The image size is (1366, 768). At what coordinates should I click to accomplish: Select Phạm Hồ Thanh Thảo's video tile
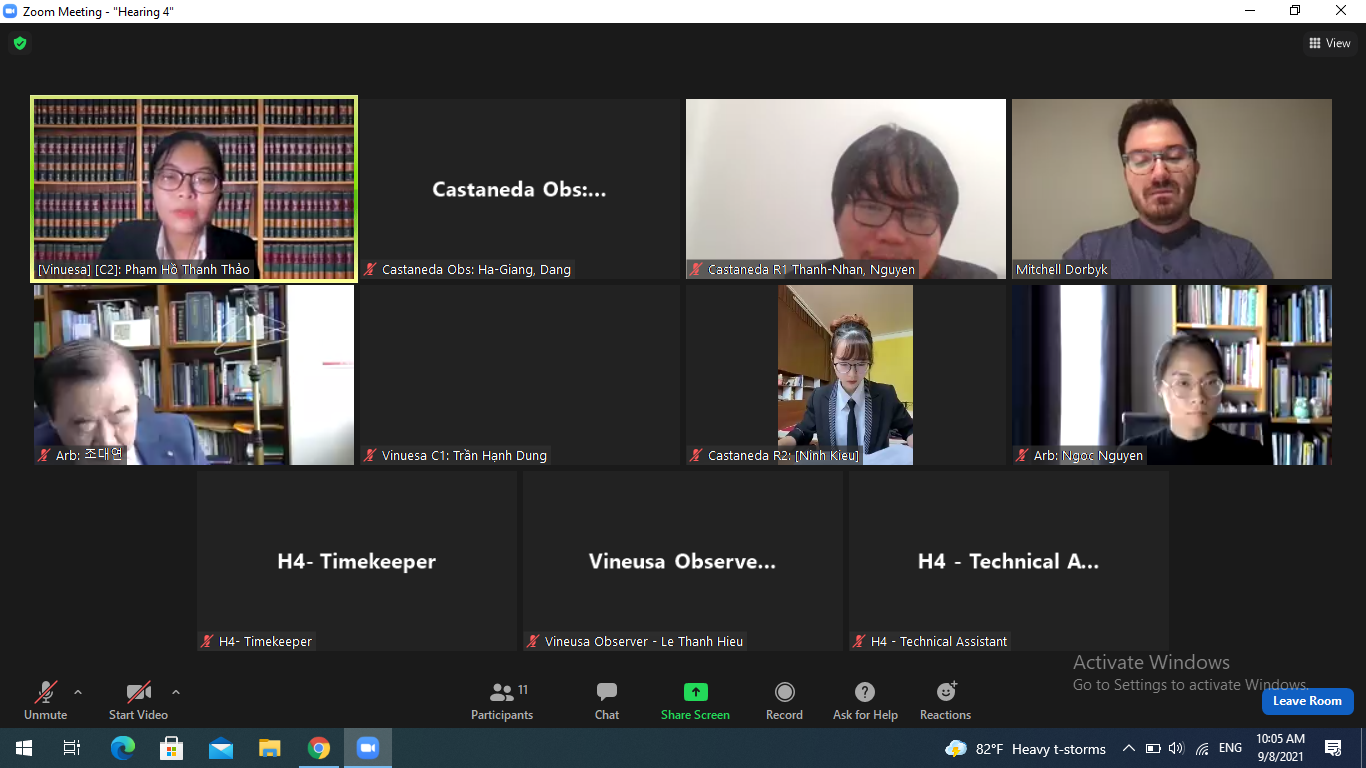194,188
